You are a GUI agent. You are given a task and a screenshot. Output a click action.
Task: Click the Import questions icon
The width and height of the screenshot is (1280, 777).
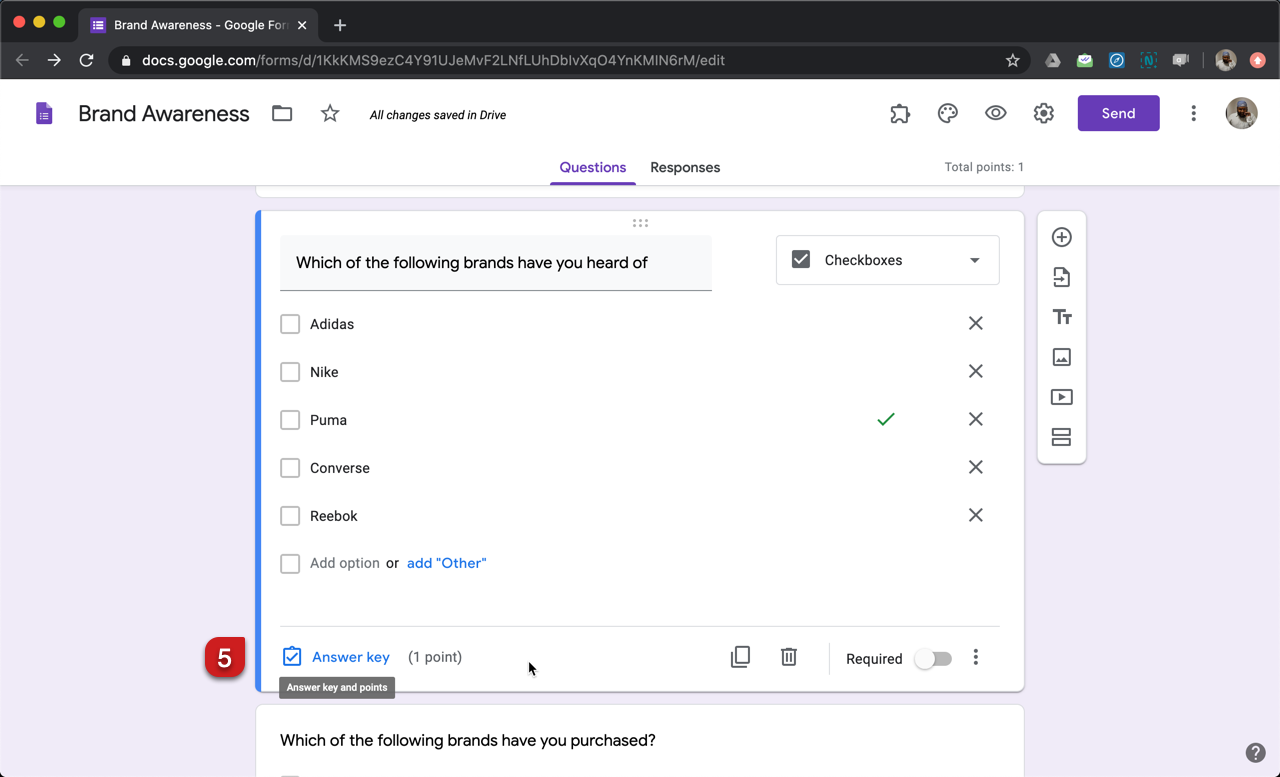[1061, 277]
